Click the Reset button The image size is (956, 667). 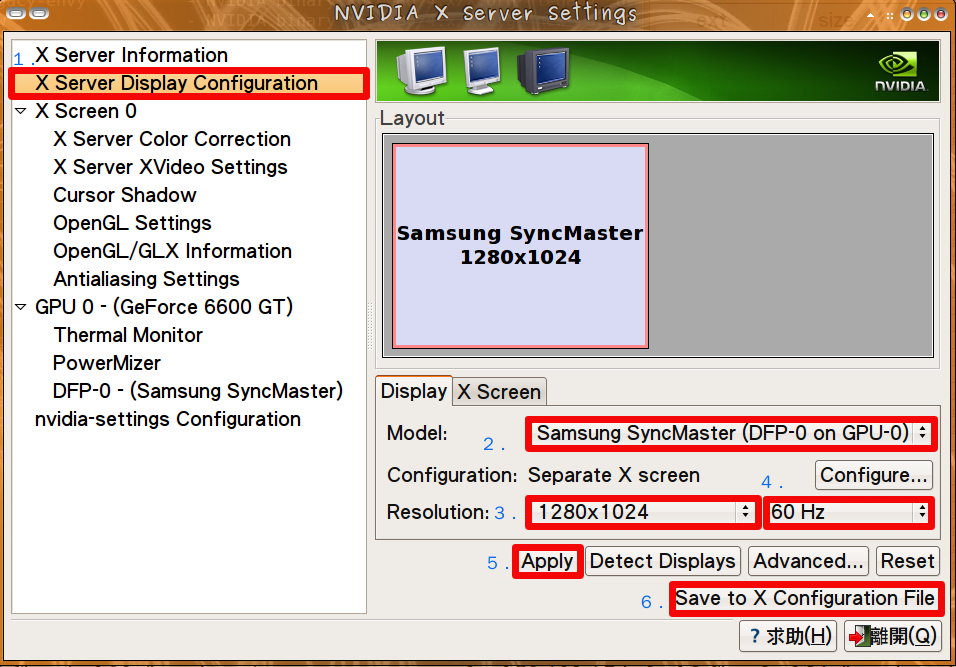coord(907,561)
